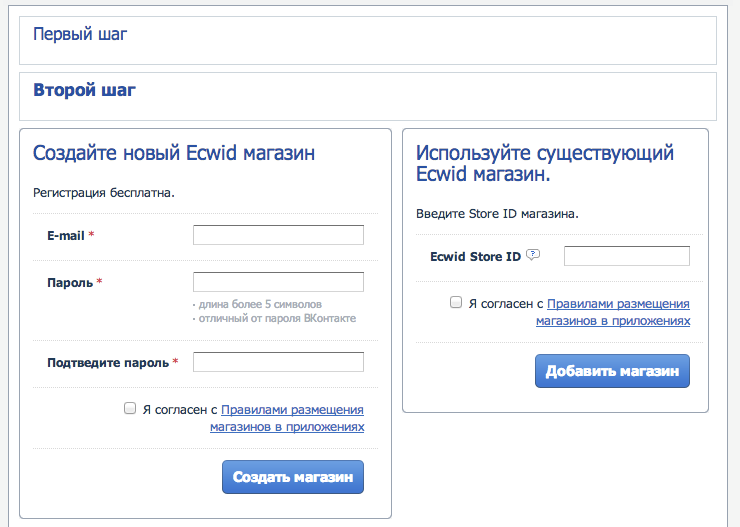Check agreement box in new store form
This screenshot has width=740, height=527.
(130, 408)
